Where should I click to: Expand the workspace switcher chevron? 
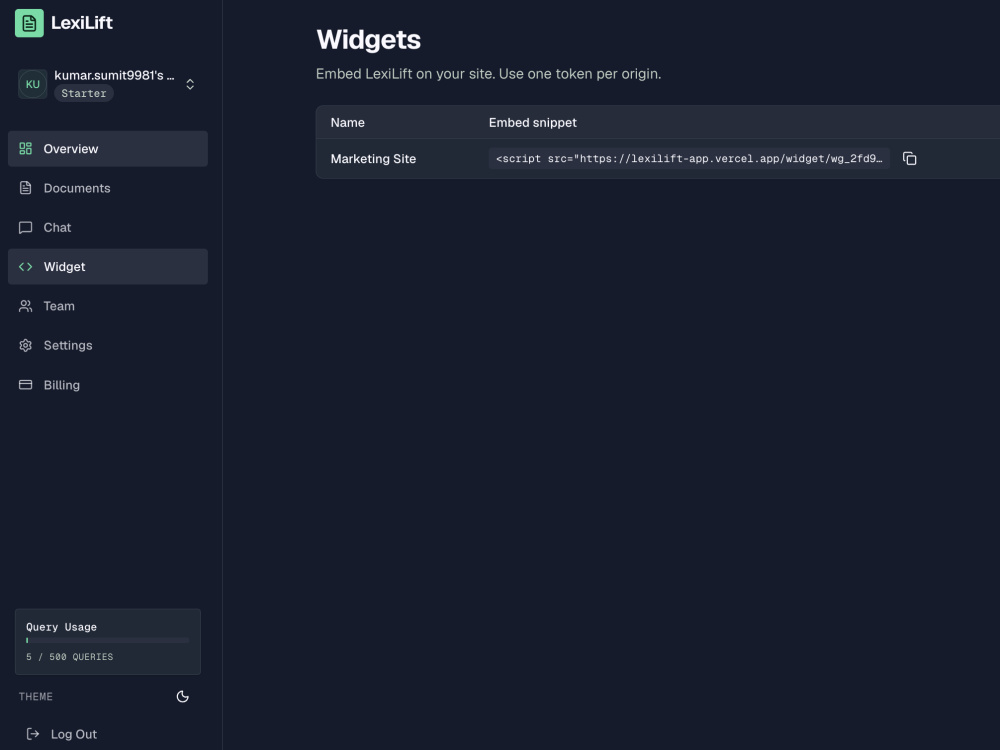190,84
